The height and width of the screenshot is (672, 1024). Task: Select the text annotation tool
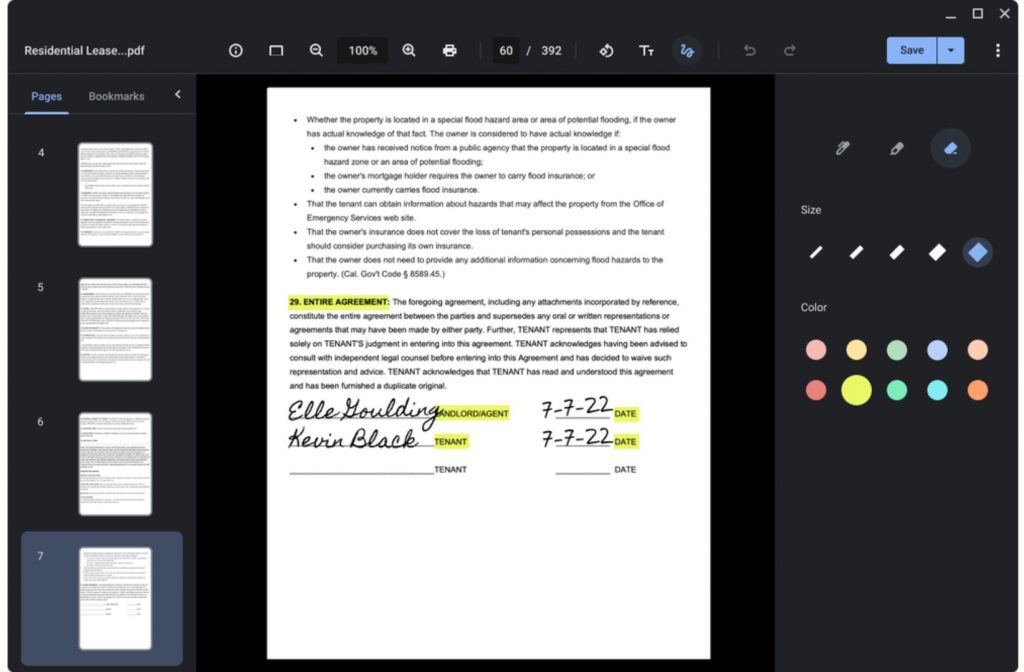[x=647, y=50]
